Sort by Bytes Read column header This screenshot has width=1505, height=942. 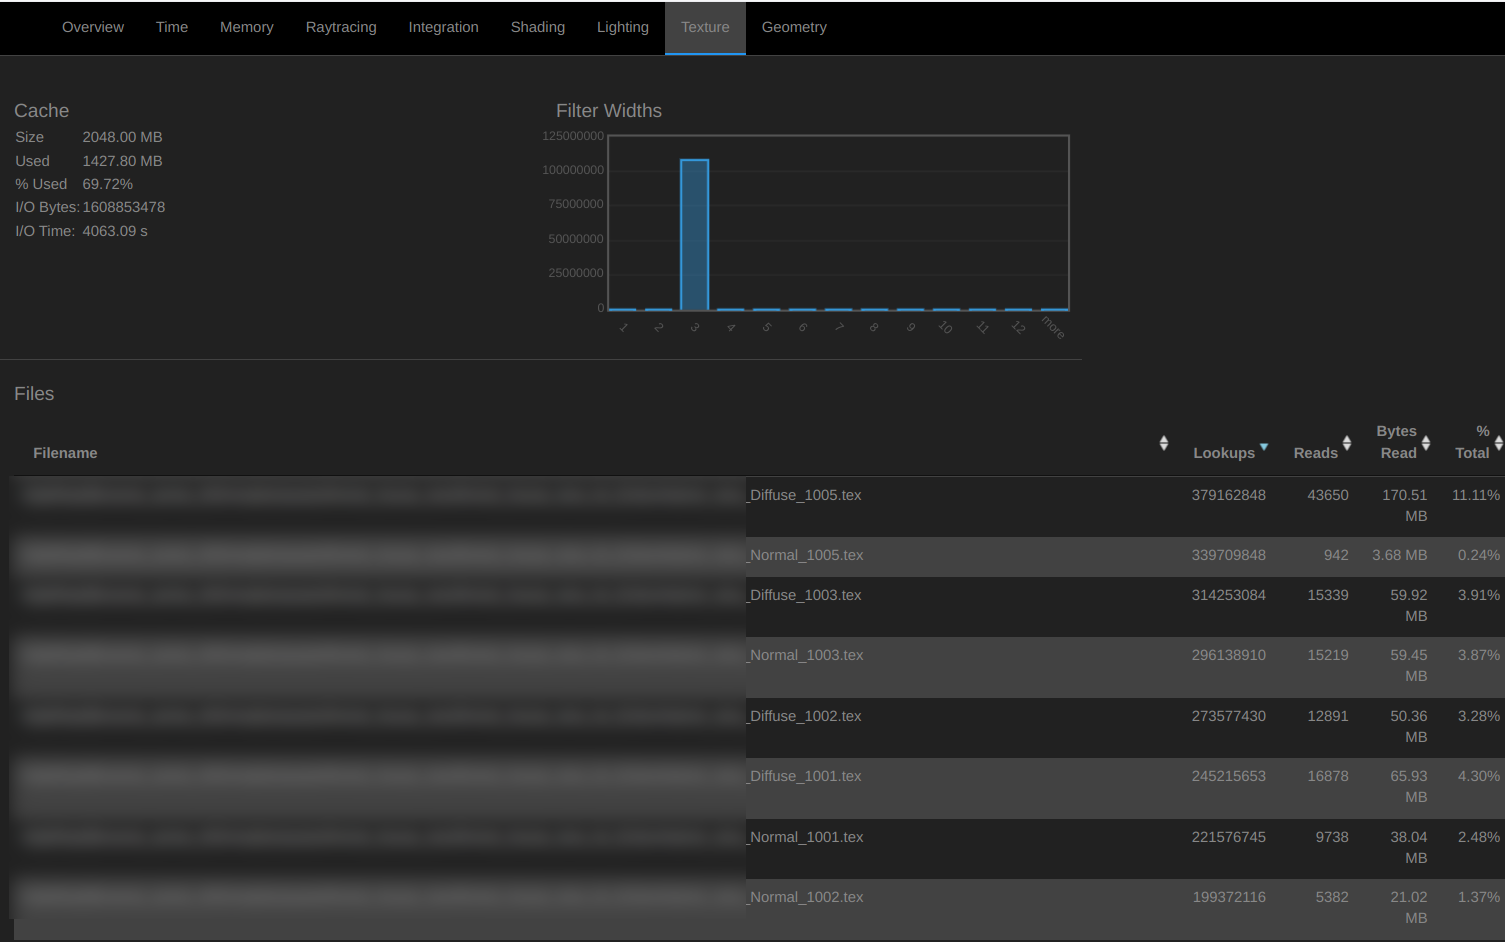1397,442
